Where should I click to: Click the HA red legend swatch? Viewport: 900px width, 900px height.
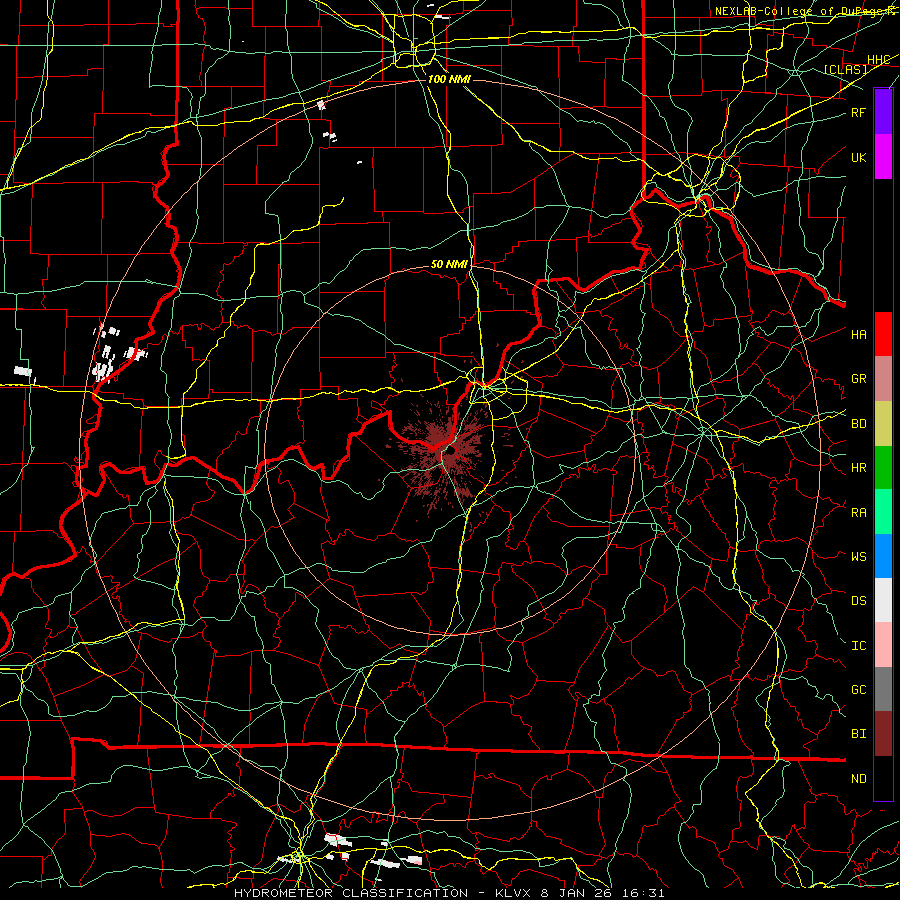[x=883, y=334]
